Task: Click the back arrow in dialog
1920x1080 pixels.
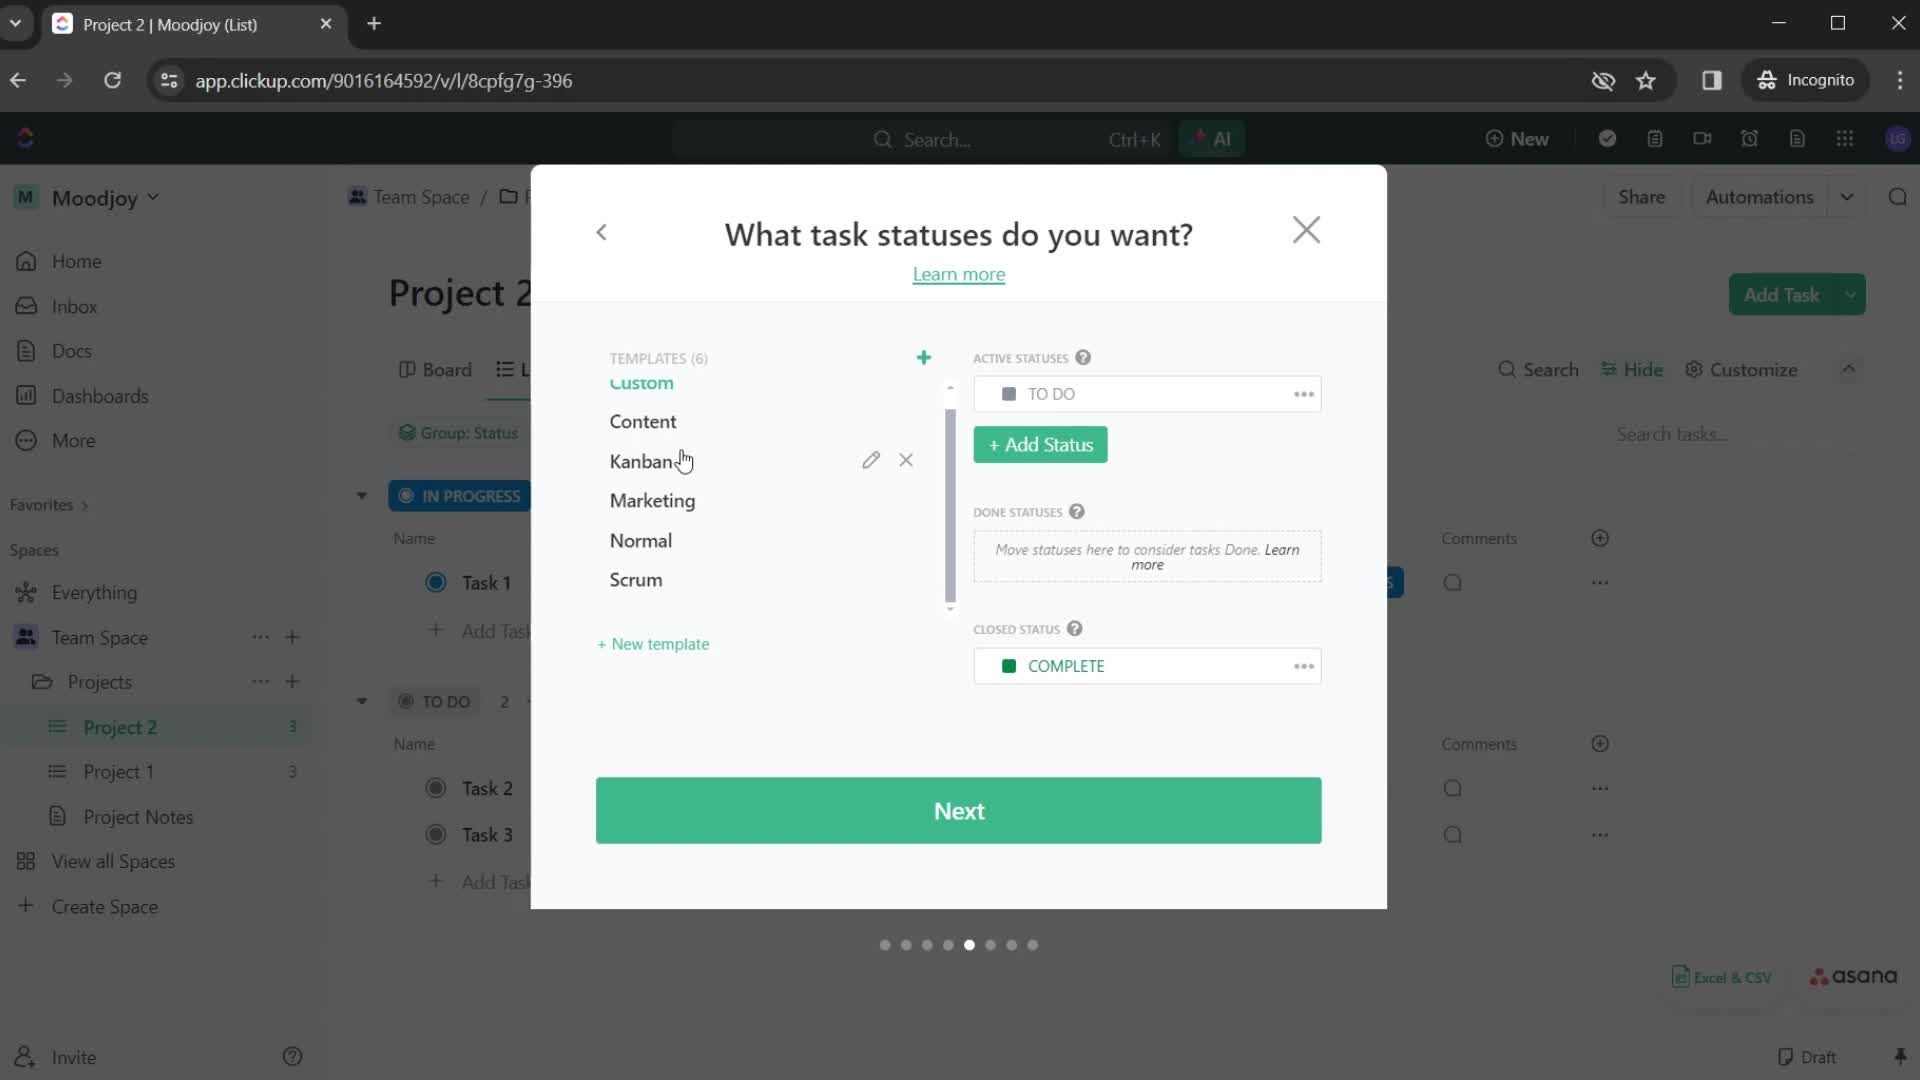Action: 603,232
